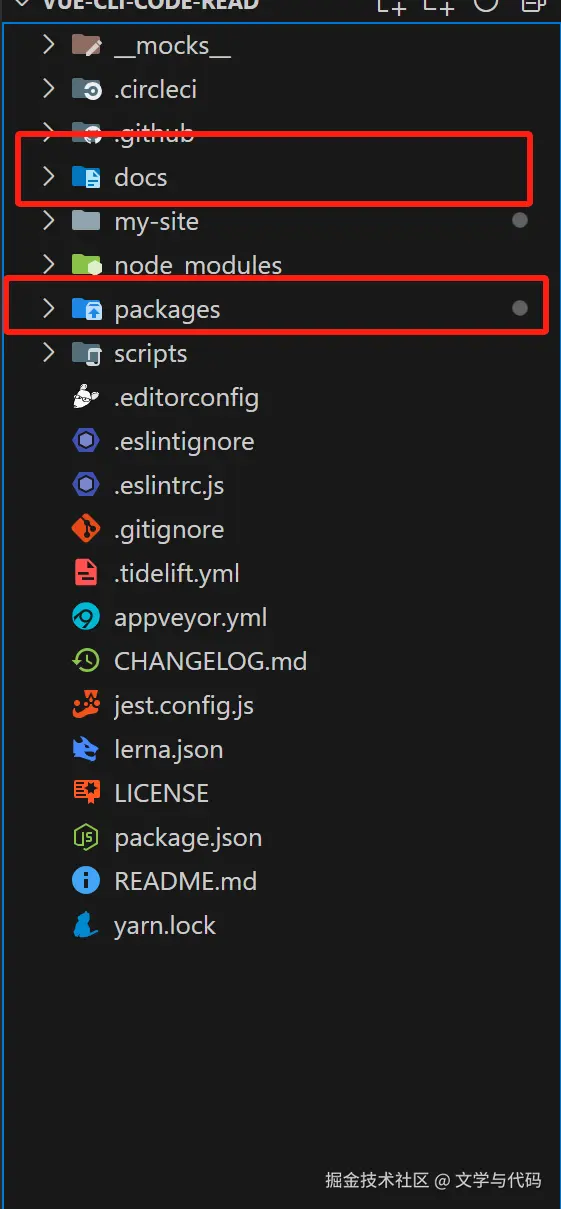Click the lerna.json dragon icon
Image resolution: width=561 pixels, height=1209 pixels.
[87, 750]
